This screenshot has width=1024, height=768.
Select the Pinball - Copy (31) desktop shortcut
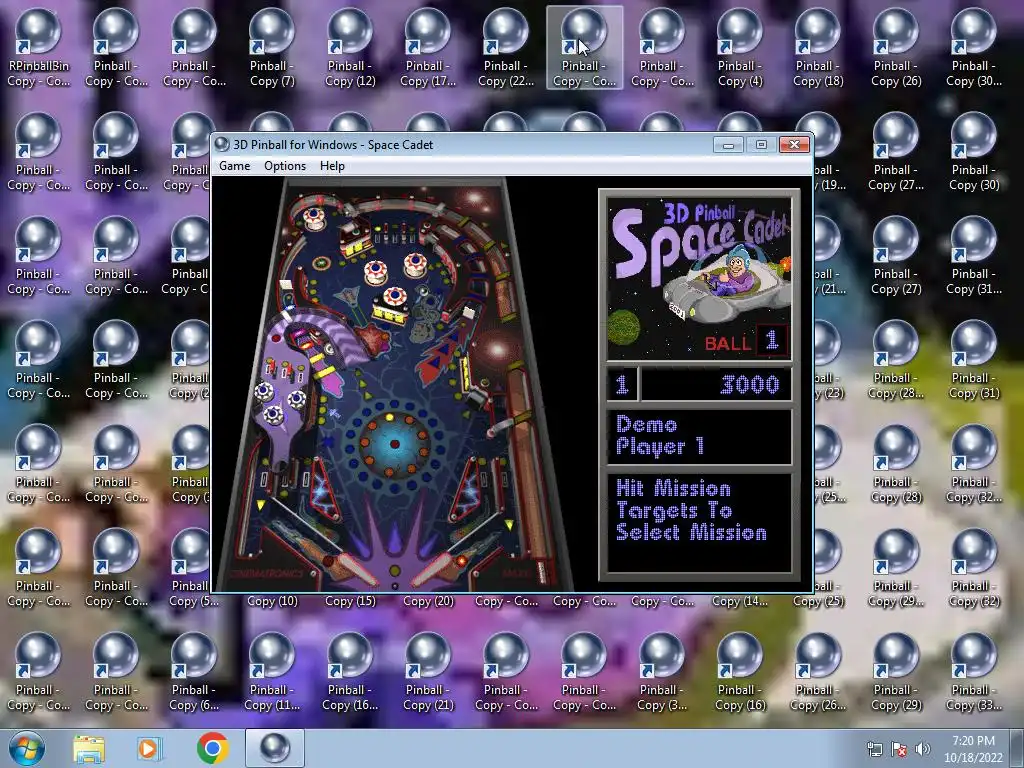(974, 361)
